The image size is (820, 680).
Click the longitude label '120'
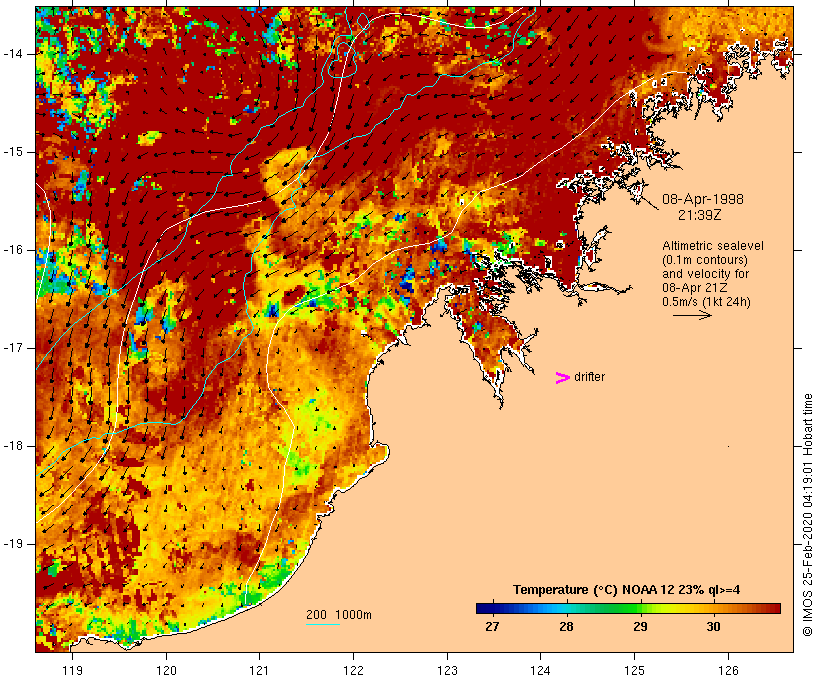click(166, 670)
